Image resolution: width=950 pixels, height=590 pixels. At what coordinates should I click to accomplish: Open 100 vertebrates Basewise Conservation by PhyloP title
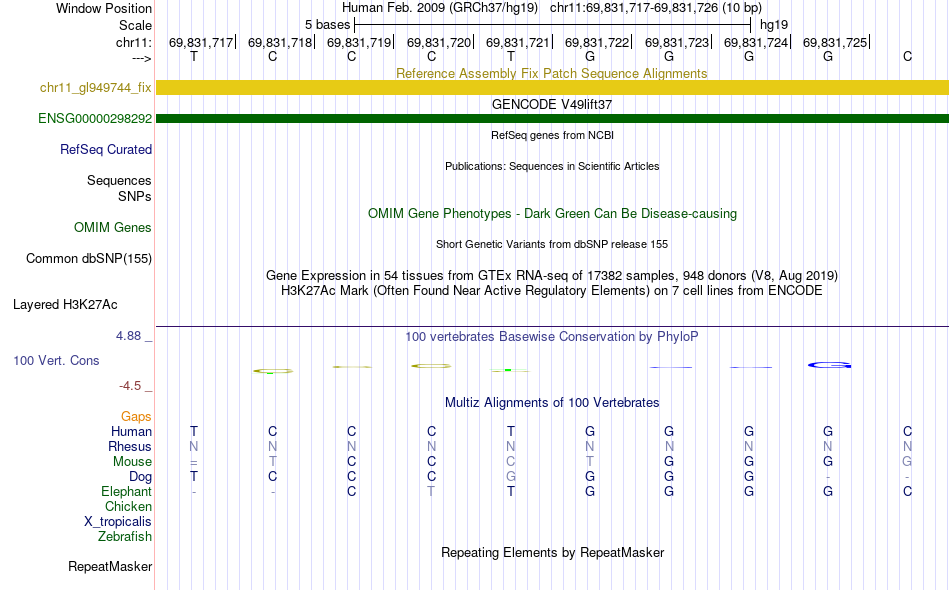click(x=552, y=337)
